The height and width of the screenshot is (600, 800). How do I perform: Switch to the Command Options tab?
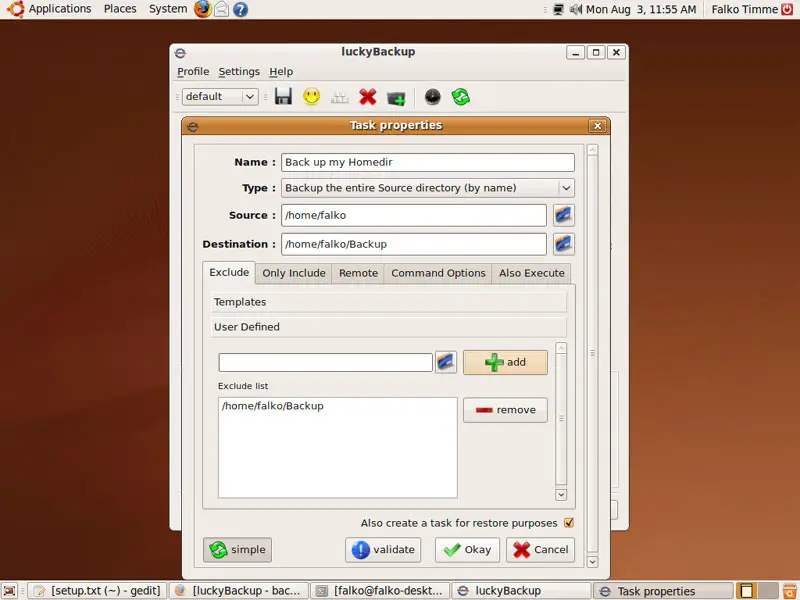pyautogui.click(x=438, y=273)
